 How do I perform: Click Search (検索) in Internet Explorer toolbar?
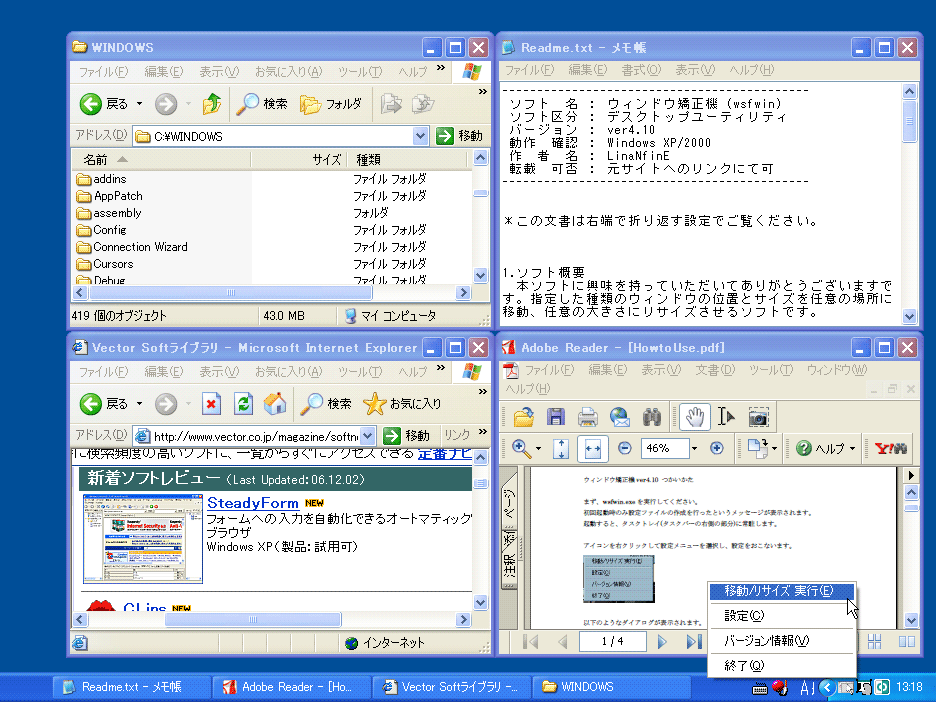(326, 404)
